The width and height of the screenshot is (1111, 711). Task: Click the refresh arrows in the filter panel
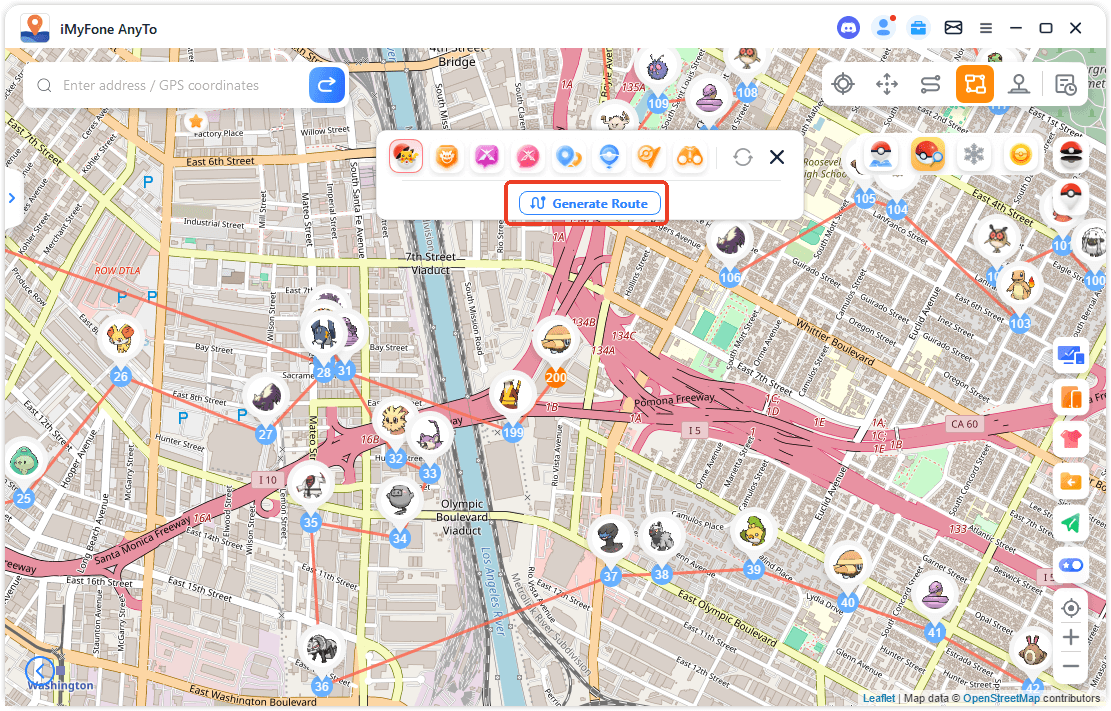[742, 157]
